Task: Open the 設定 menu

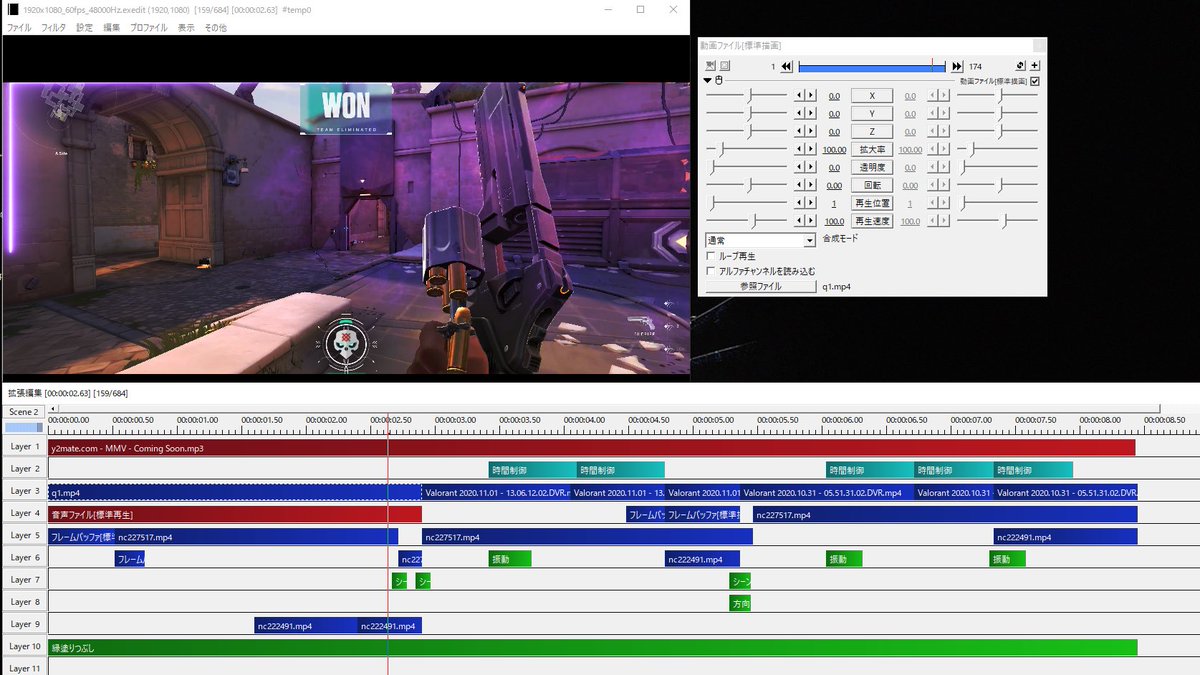Action: [85, 28]
